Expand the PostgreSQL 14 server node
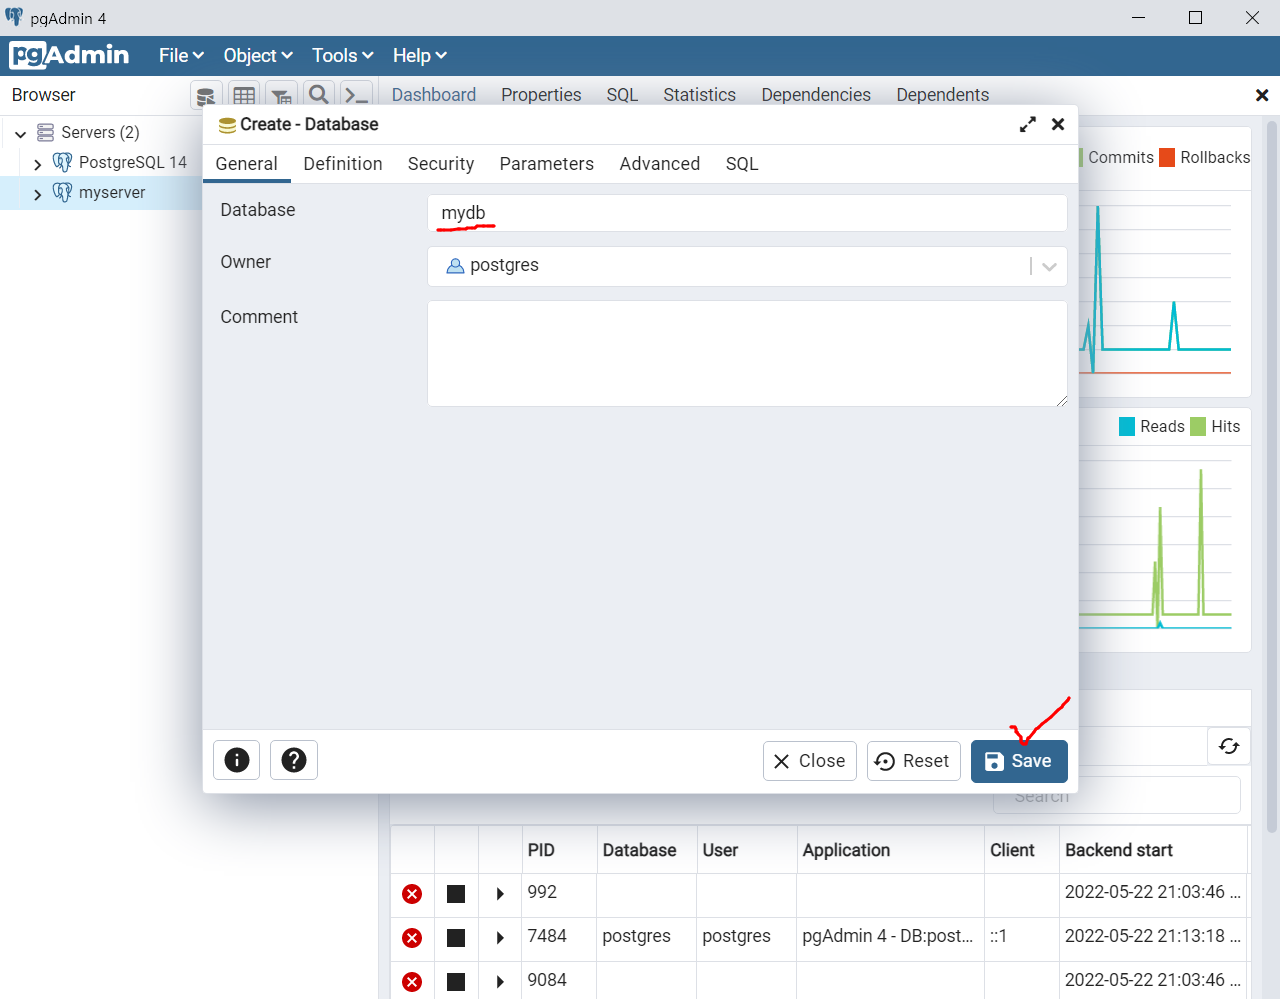The image size is (1280, 999). click(38, 164)
